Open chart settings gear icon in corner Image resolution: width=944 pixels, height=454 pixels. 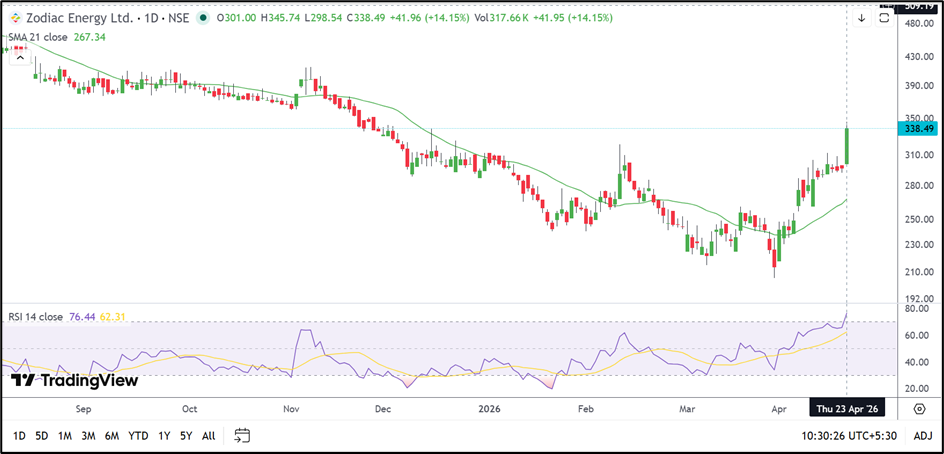pos(919,409)
